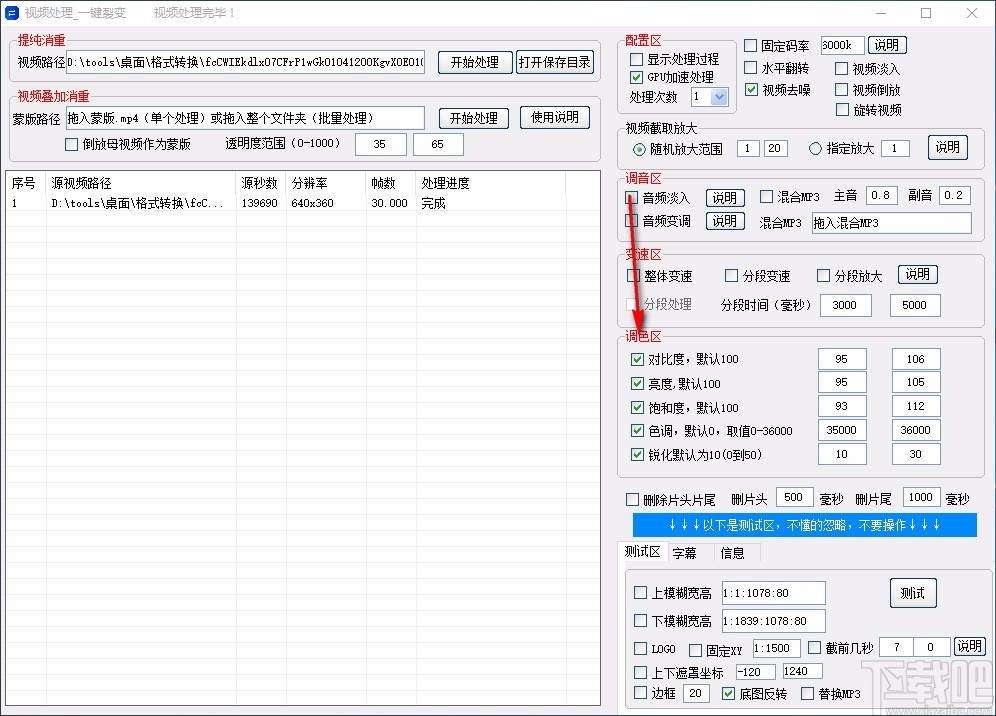
Task: Select the 指定放大 radio button
Action: pos(814,148)
